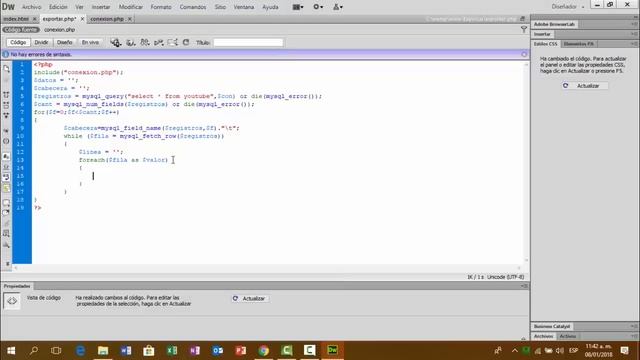The image size is (640, 360).
Task: Close the exportar.php tab
Action: [x=82, y=19]
